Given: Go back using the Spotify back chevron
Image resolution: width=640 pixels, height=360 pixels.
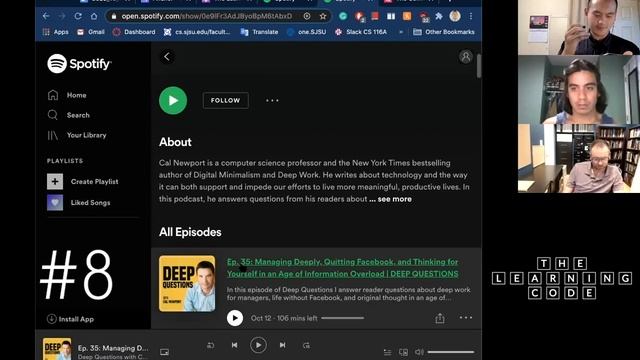Looking at the screenshot, I should [167, 57].
